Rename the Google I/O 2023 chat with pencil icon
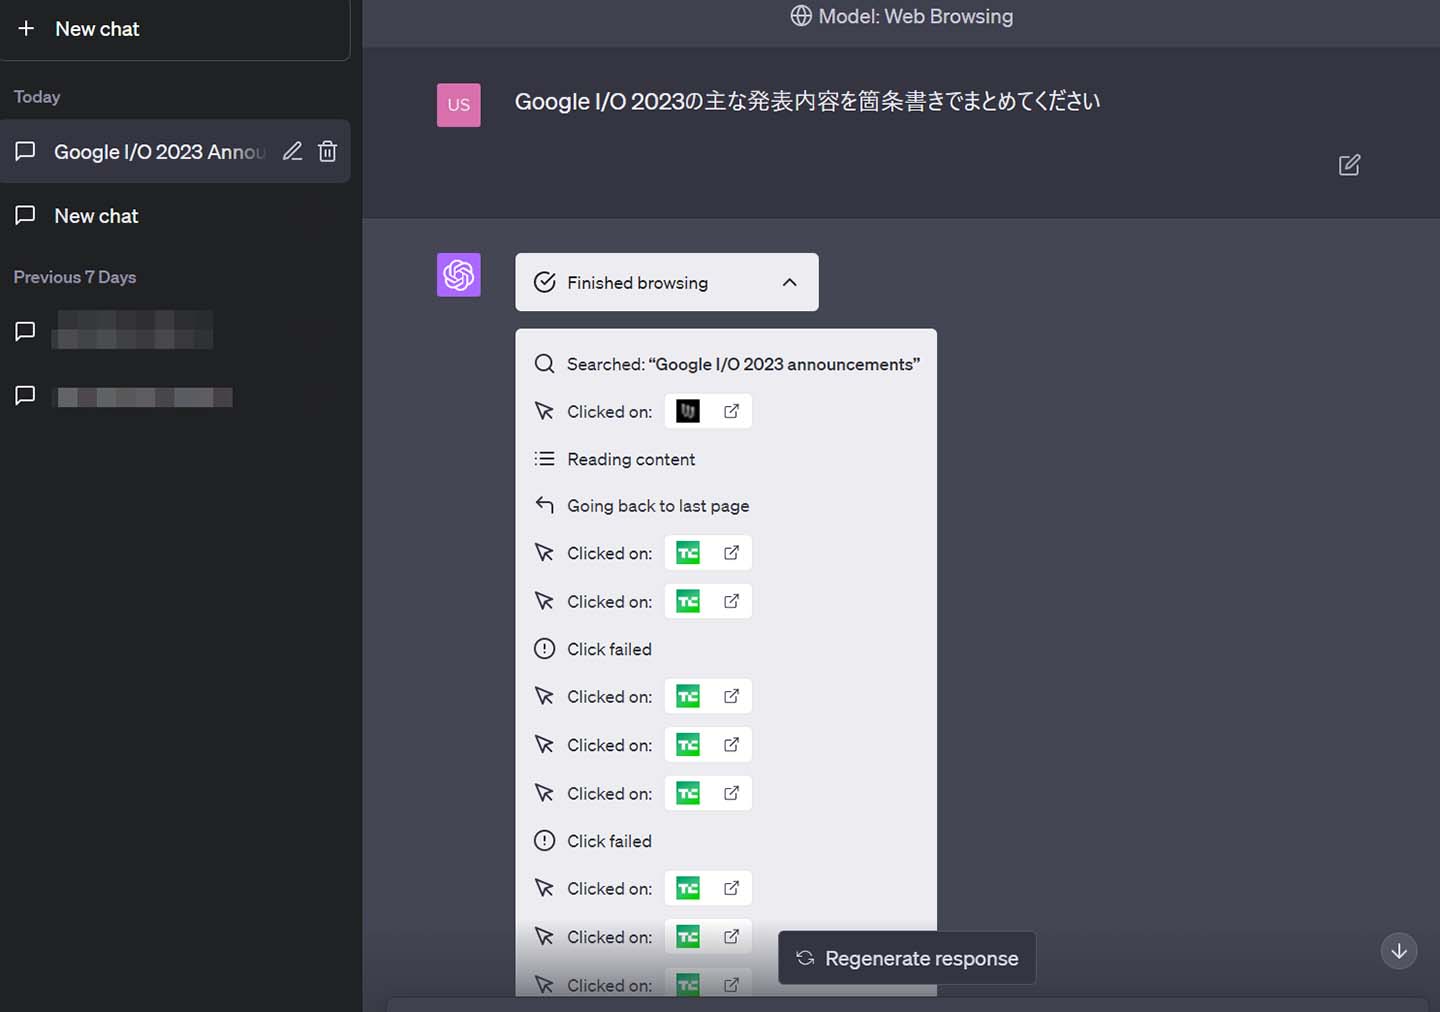 tap(292, 151)
